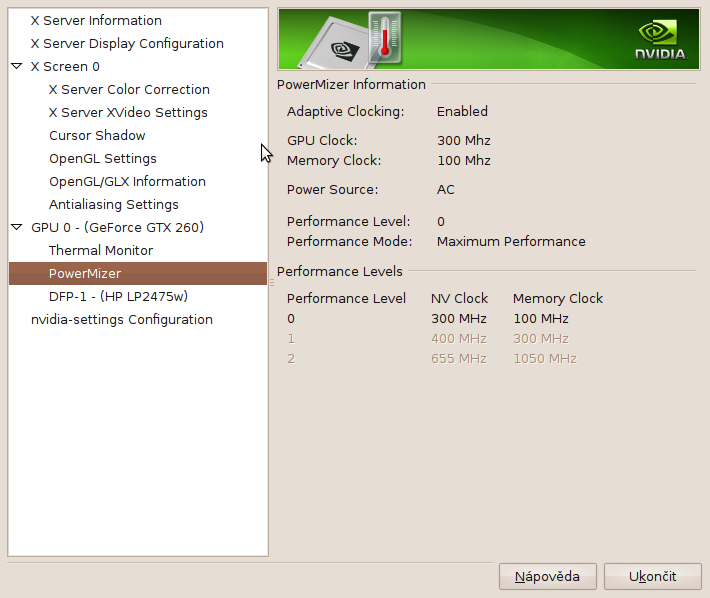Click the GPU Clock '300 Mhz' value

tap(464, 140)
